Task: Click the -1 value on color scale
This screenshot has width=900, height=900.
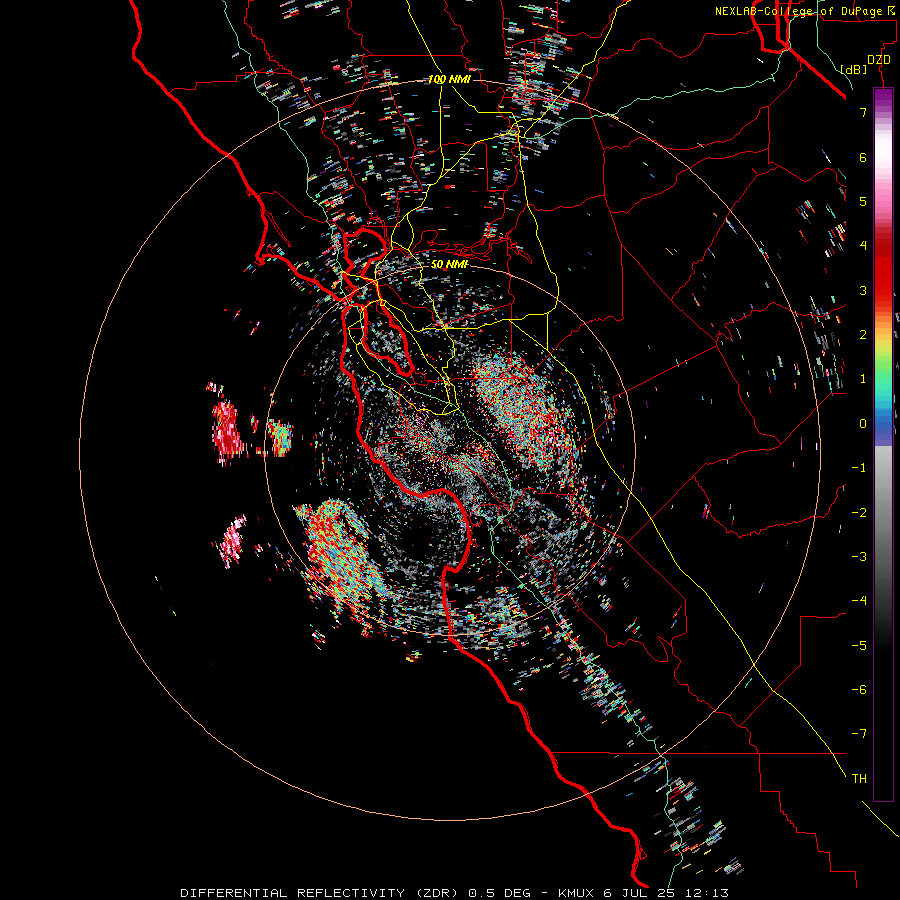Action: pos(859,468)
